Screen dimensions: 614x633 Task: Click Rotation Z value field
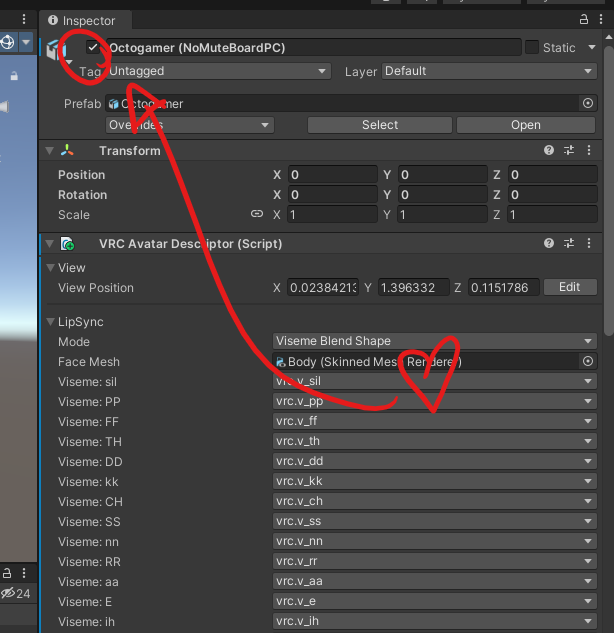click(552, 195)
